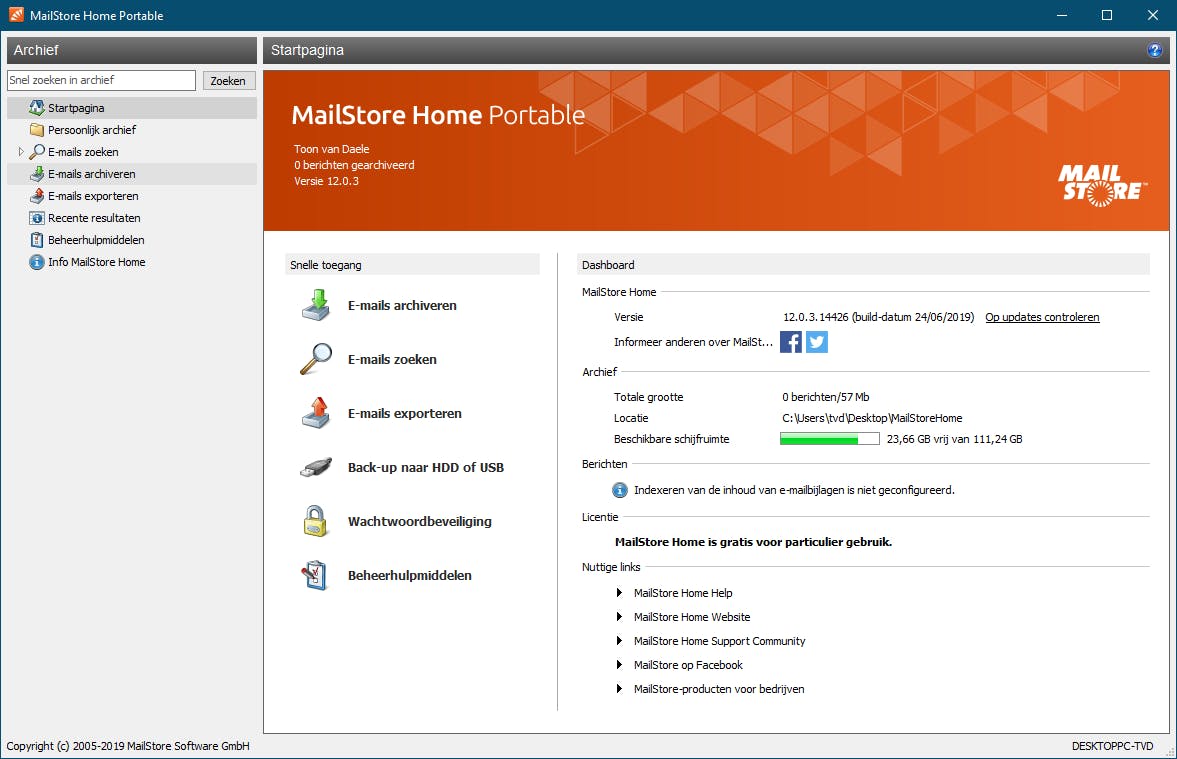This screenshot has width=1177, height=759.
Task: Expand the E-mails zoeken tree node
Action: [21, 152]
